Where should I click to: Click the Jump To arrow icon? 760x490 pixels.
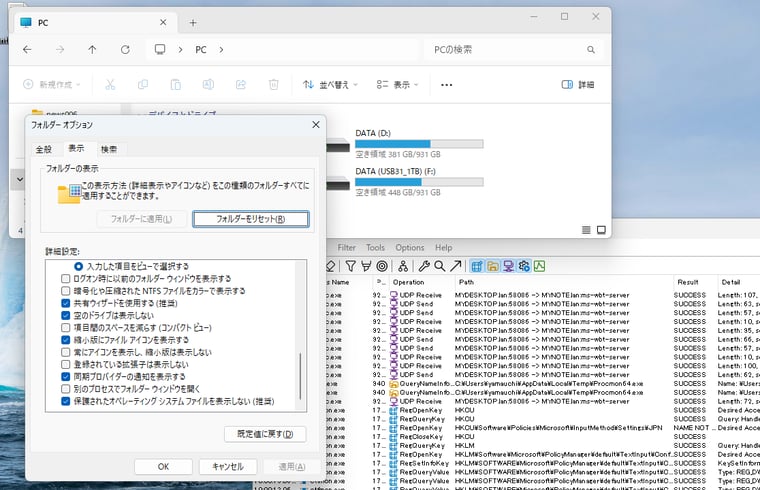(x=455, y=266)
